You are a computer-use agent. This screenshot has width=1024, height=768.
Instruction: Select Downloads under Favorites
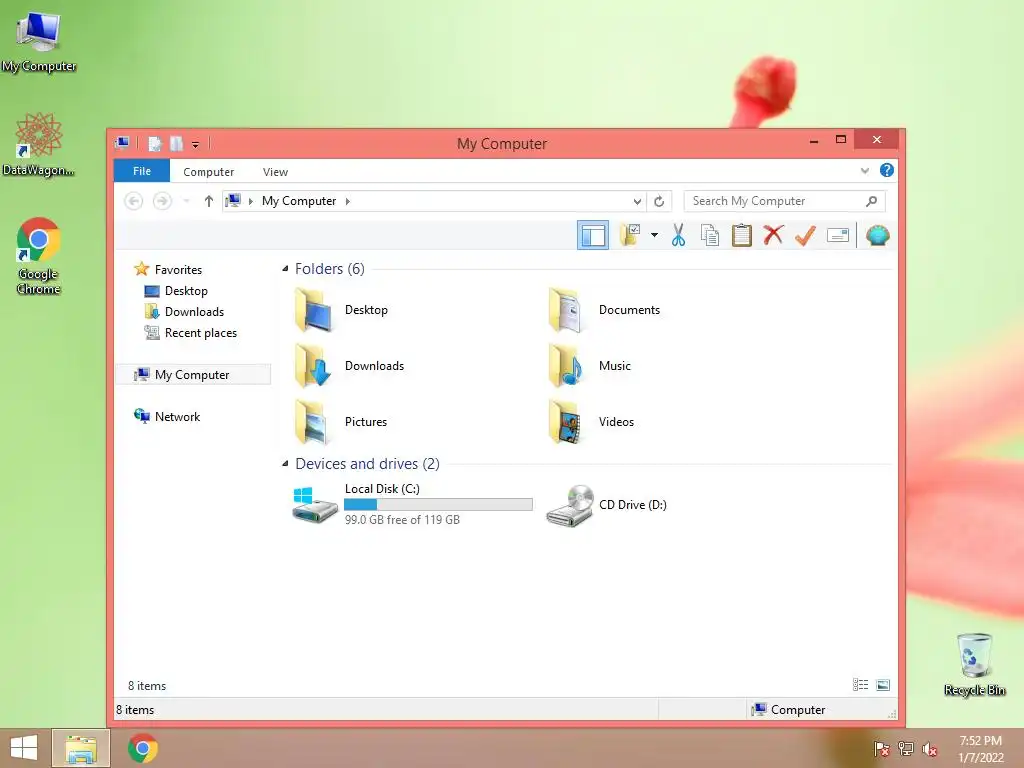184,312
